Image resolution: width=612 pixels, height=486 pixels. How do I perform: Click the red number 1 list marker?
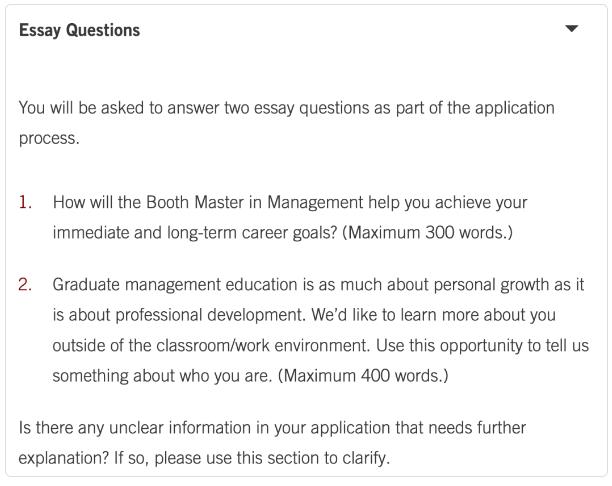25,202
